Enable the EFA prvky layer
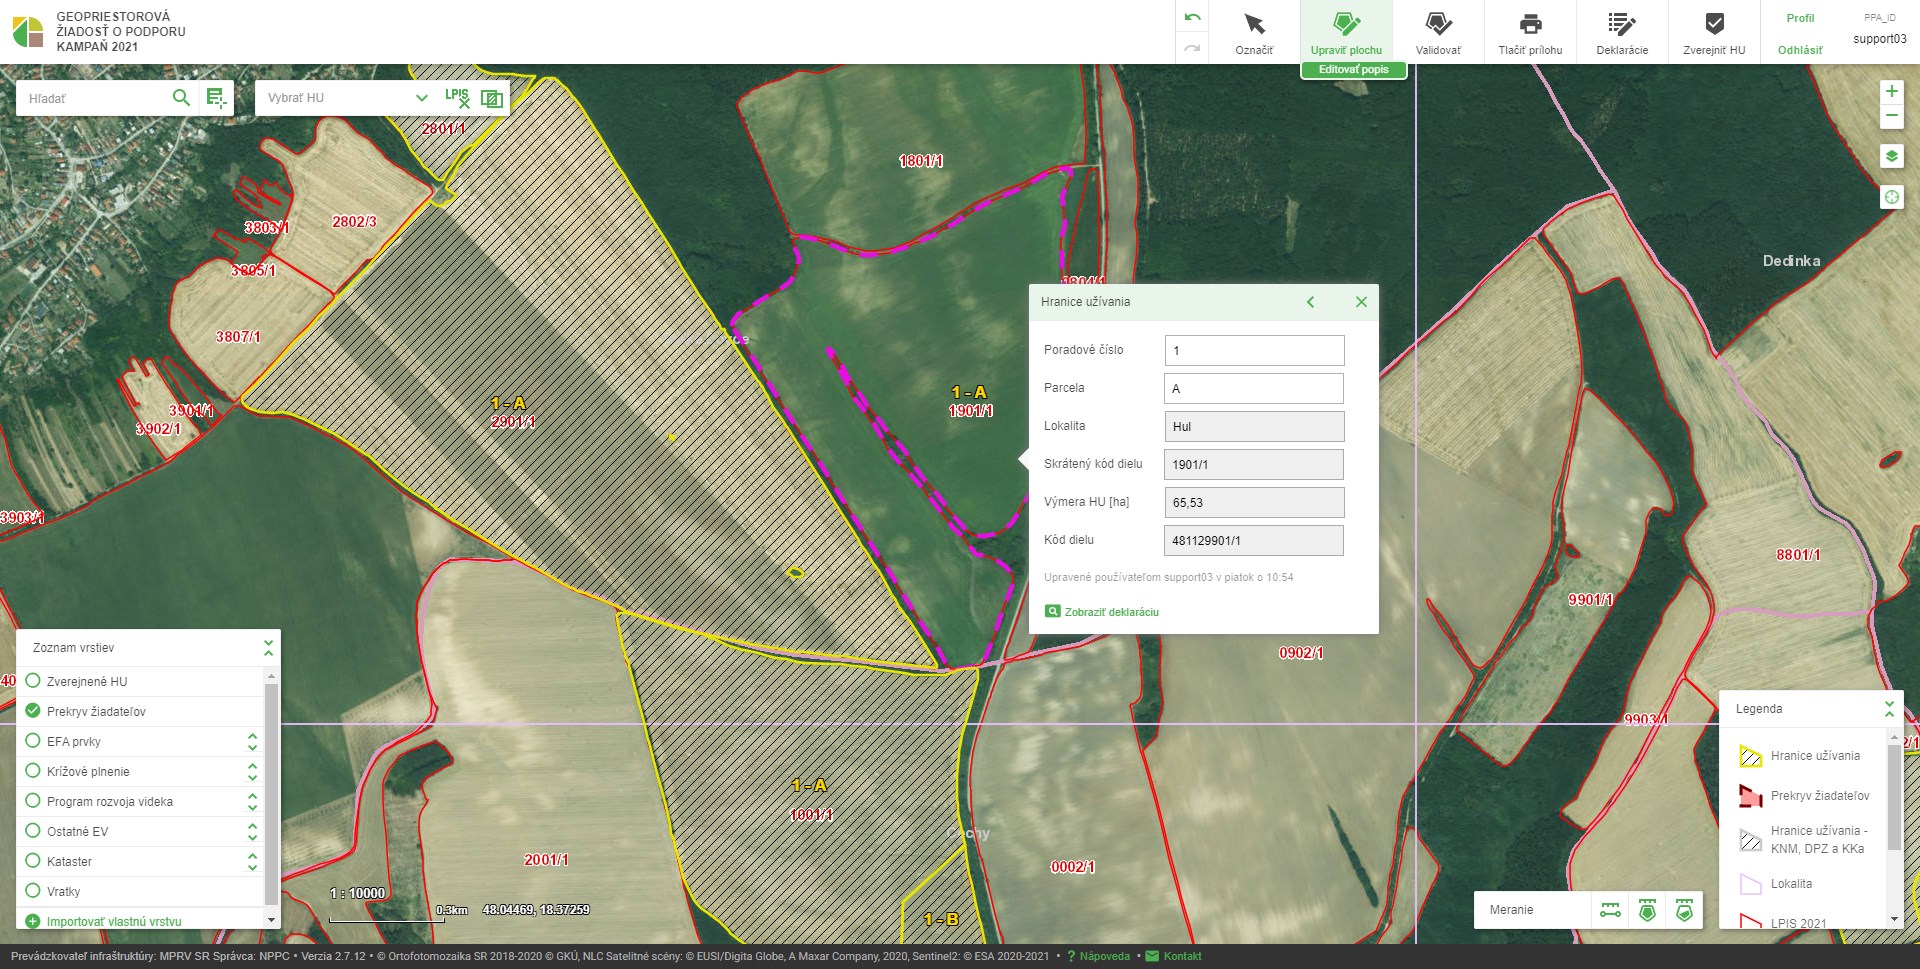Viewport: 1920px width, 969px height. 33,741
